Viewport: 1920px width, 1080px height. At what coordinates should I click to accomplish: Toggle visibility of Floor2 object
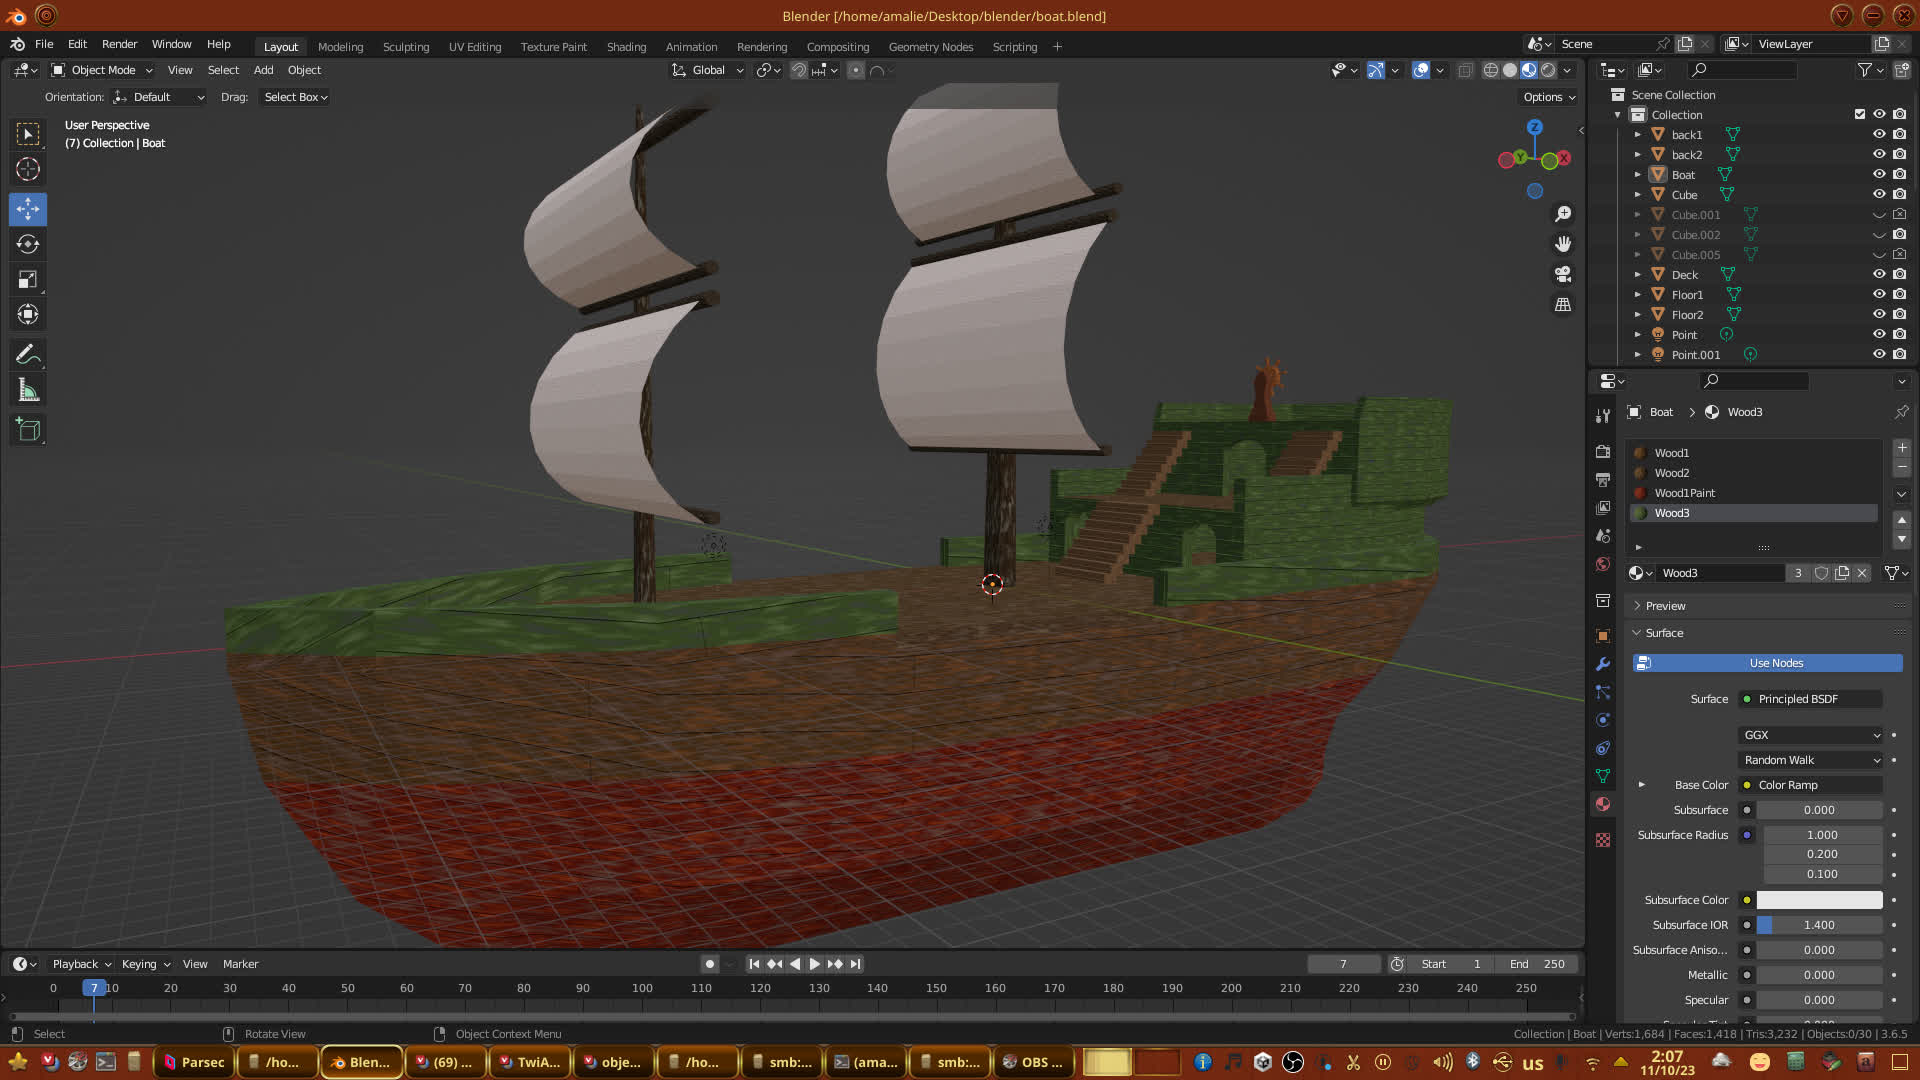(x=1879, y=315)
